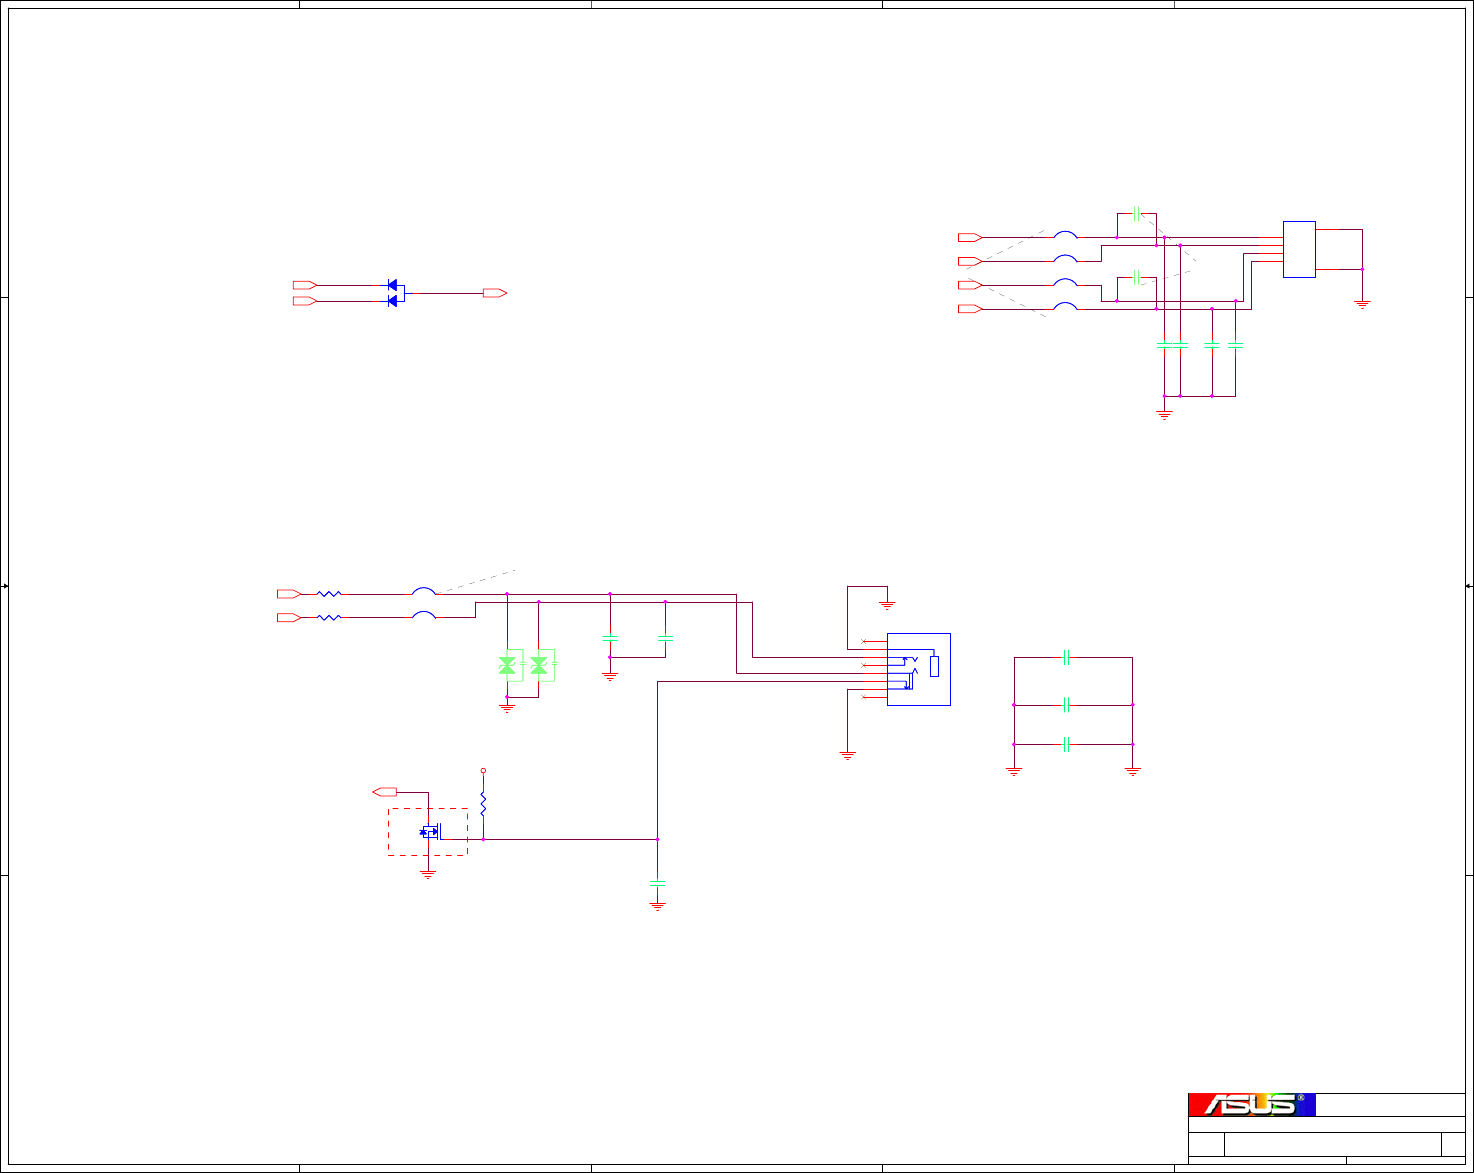Select the upper green bypass capacitor across ferrite line
1474x1173 pixels.
[x=1136, y=213]
